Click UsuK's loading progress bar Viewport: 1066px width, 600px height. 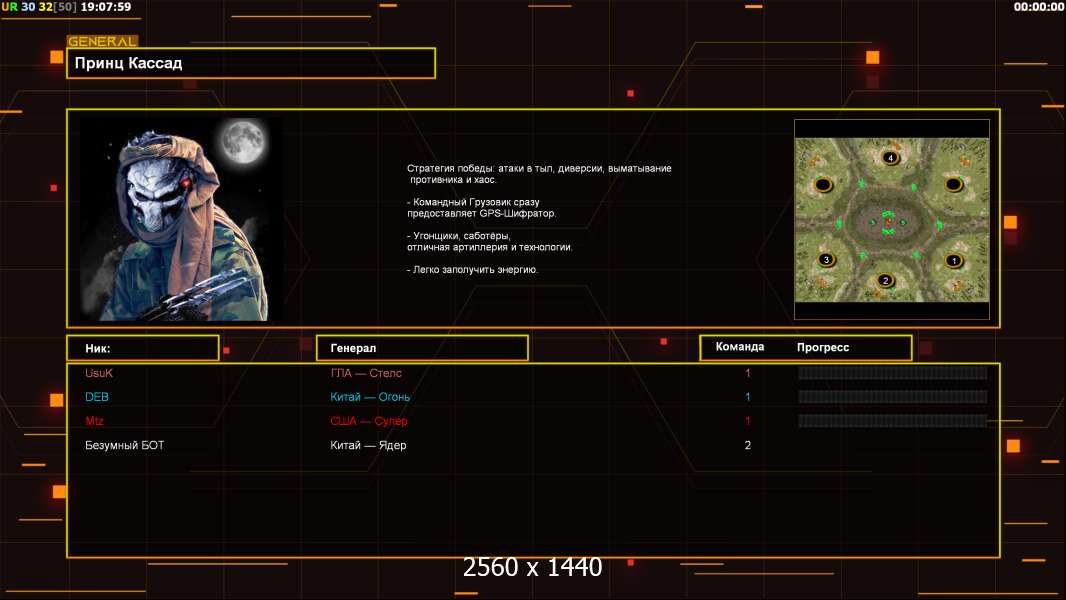click(x=892, y=372)
